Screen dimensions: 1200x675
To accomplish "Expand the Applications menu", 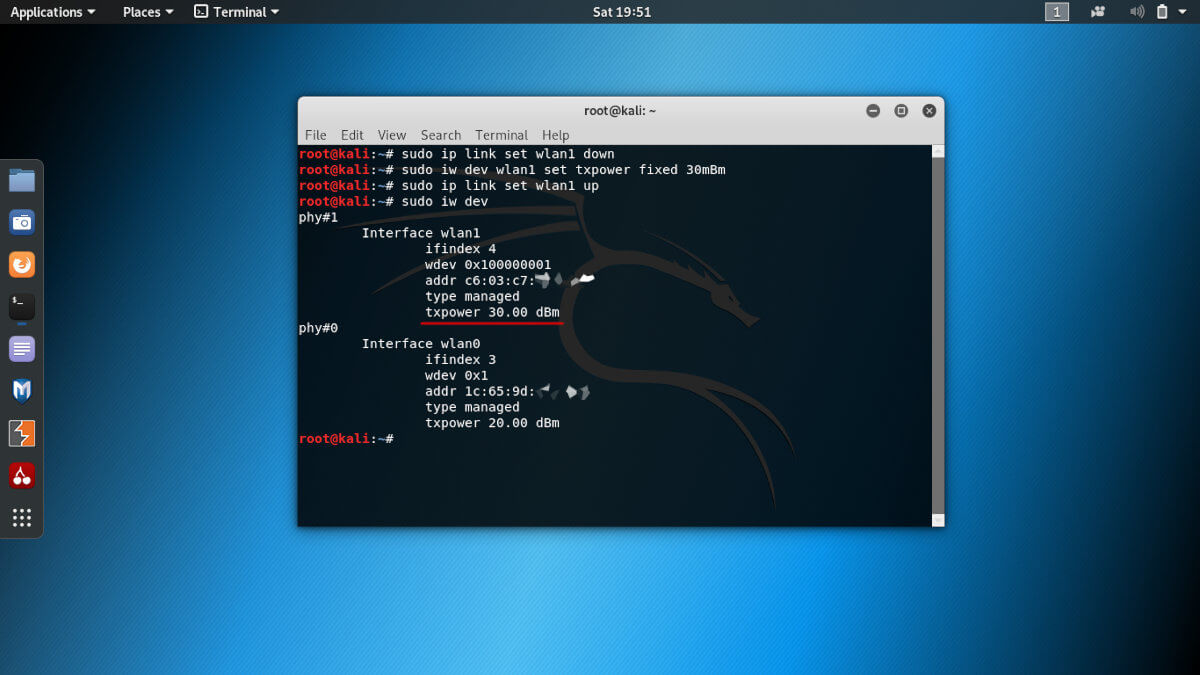I will [53, 12].
